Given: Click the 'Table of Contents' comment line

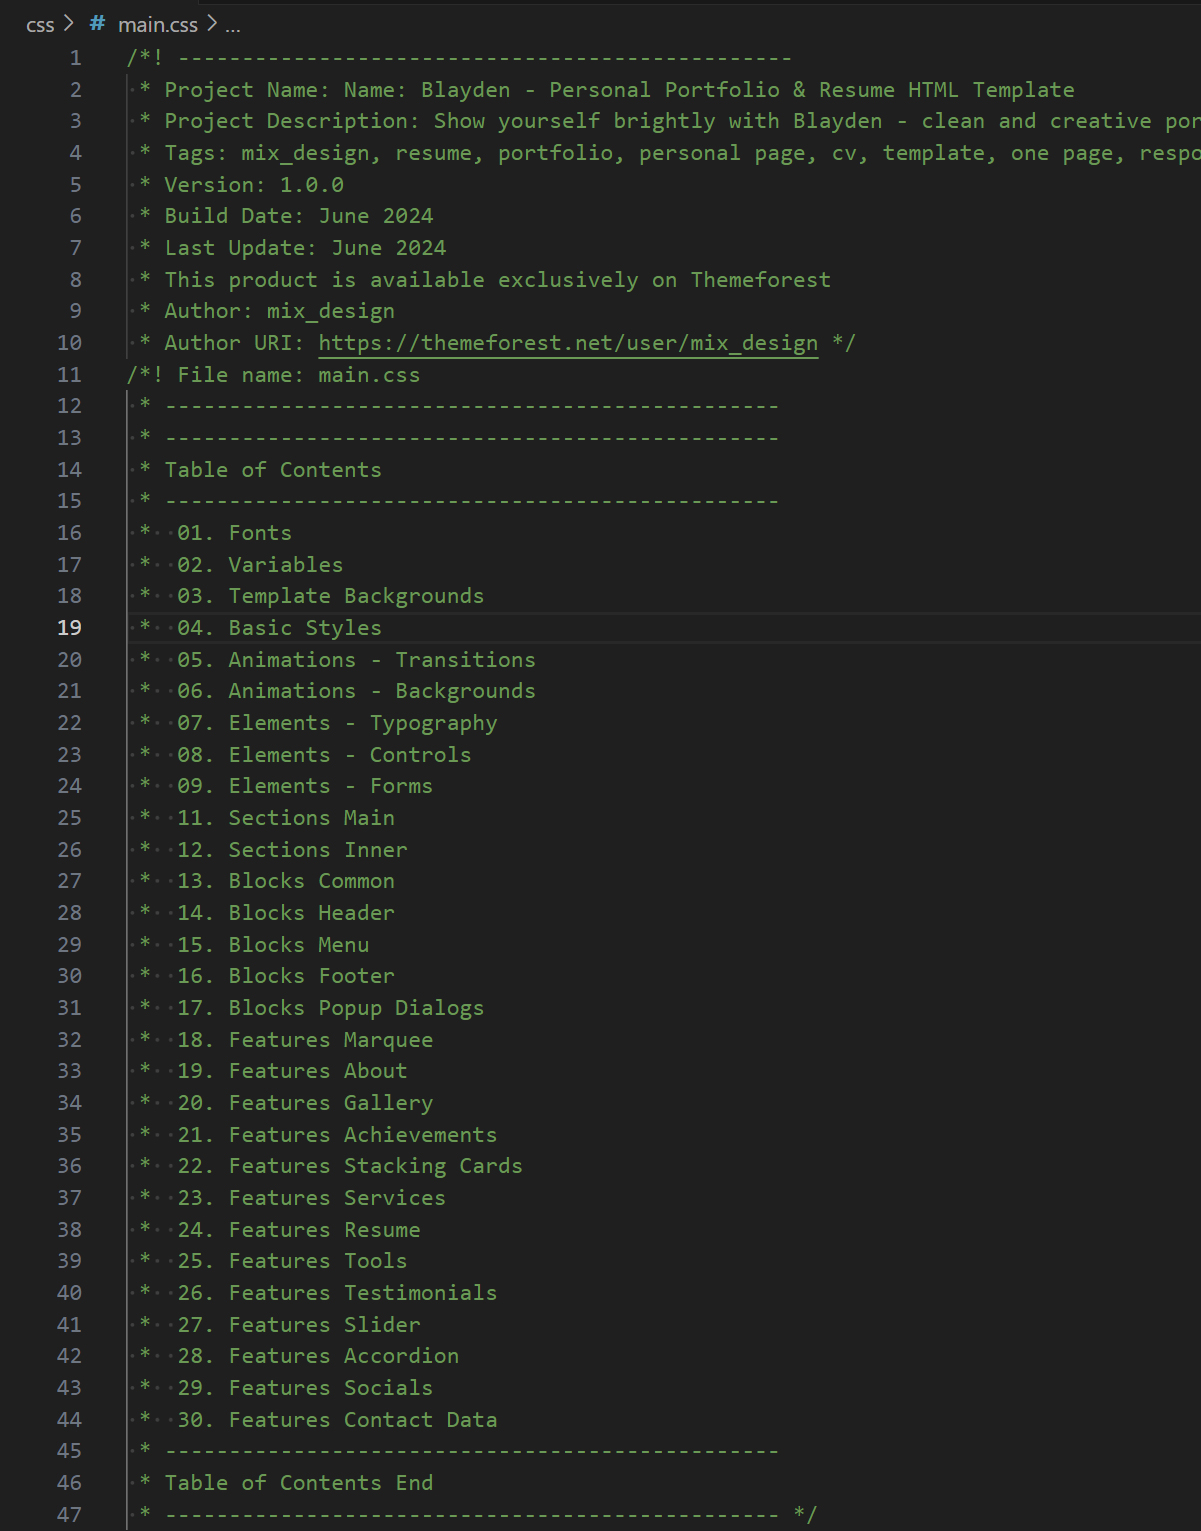Looking at the screenshot, I should click(273, 469).
